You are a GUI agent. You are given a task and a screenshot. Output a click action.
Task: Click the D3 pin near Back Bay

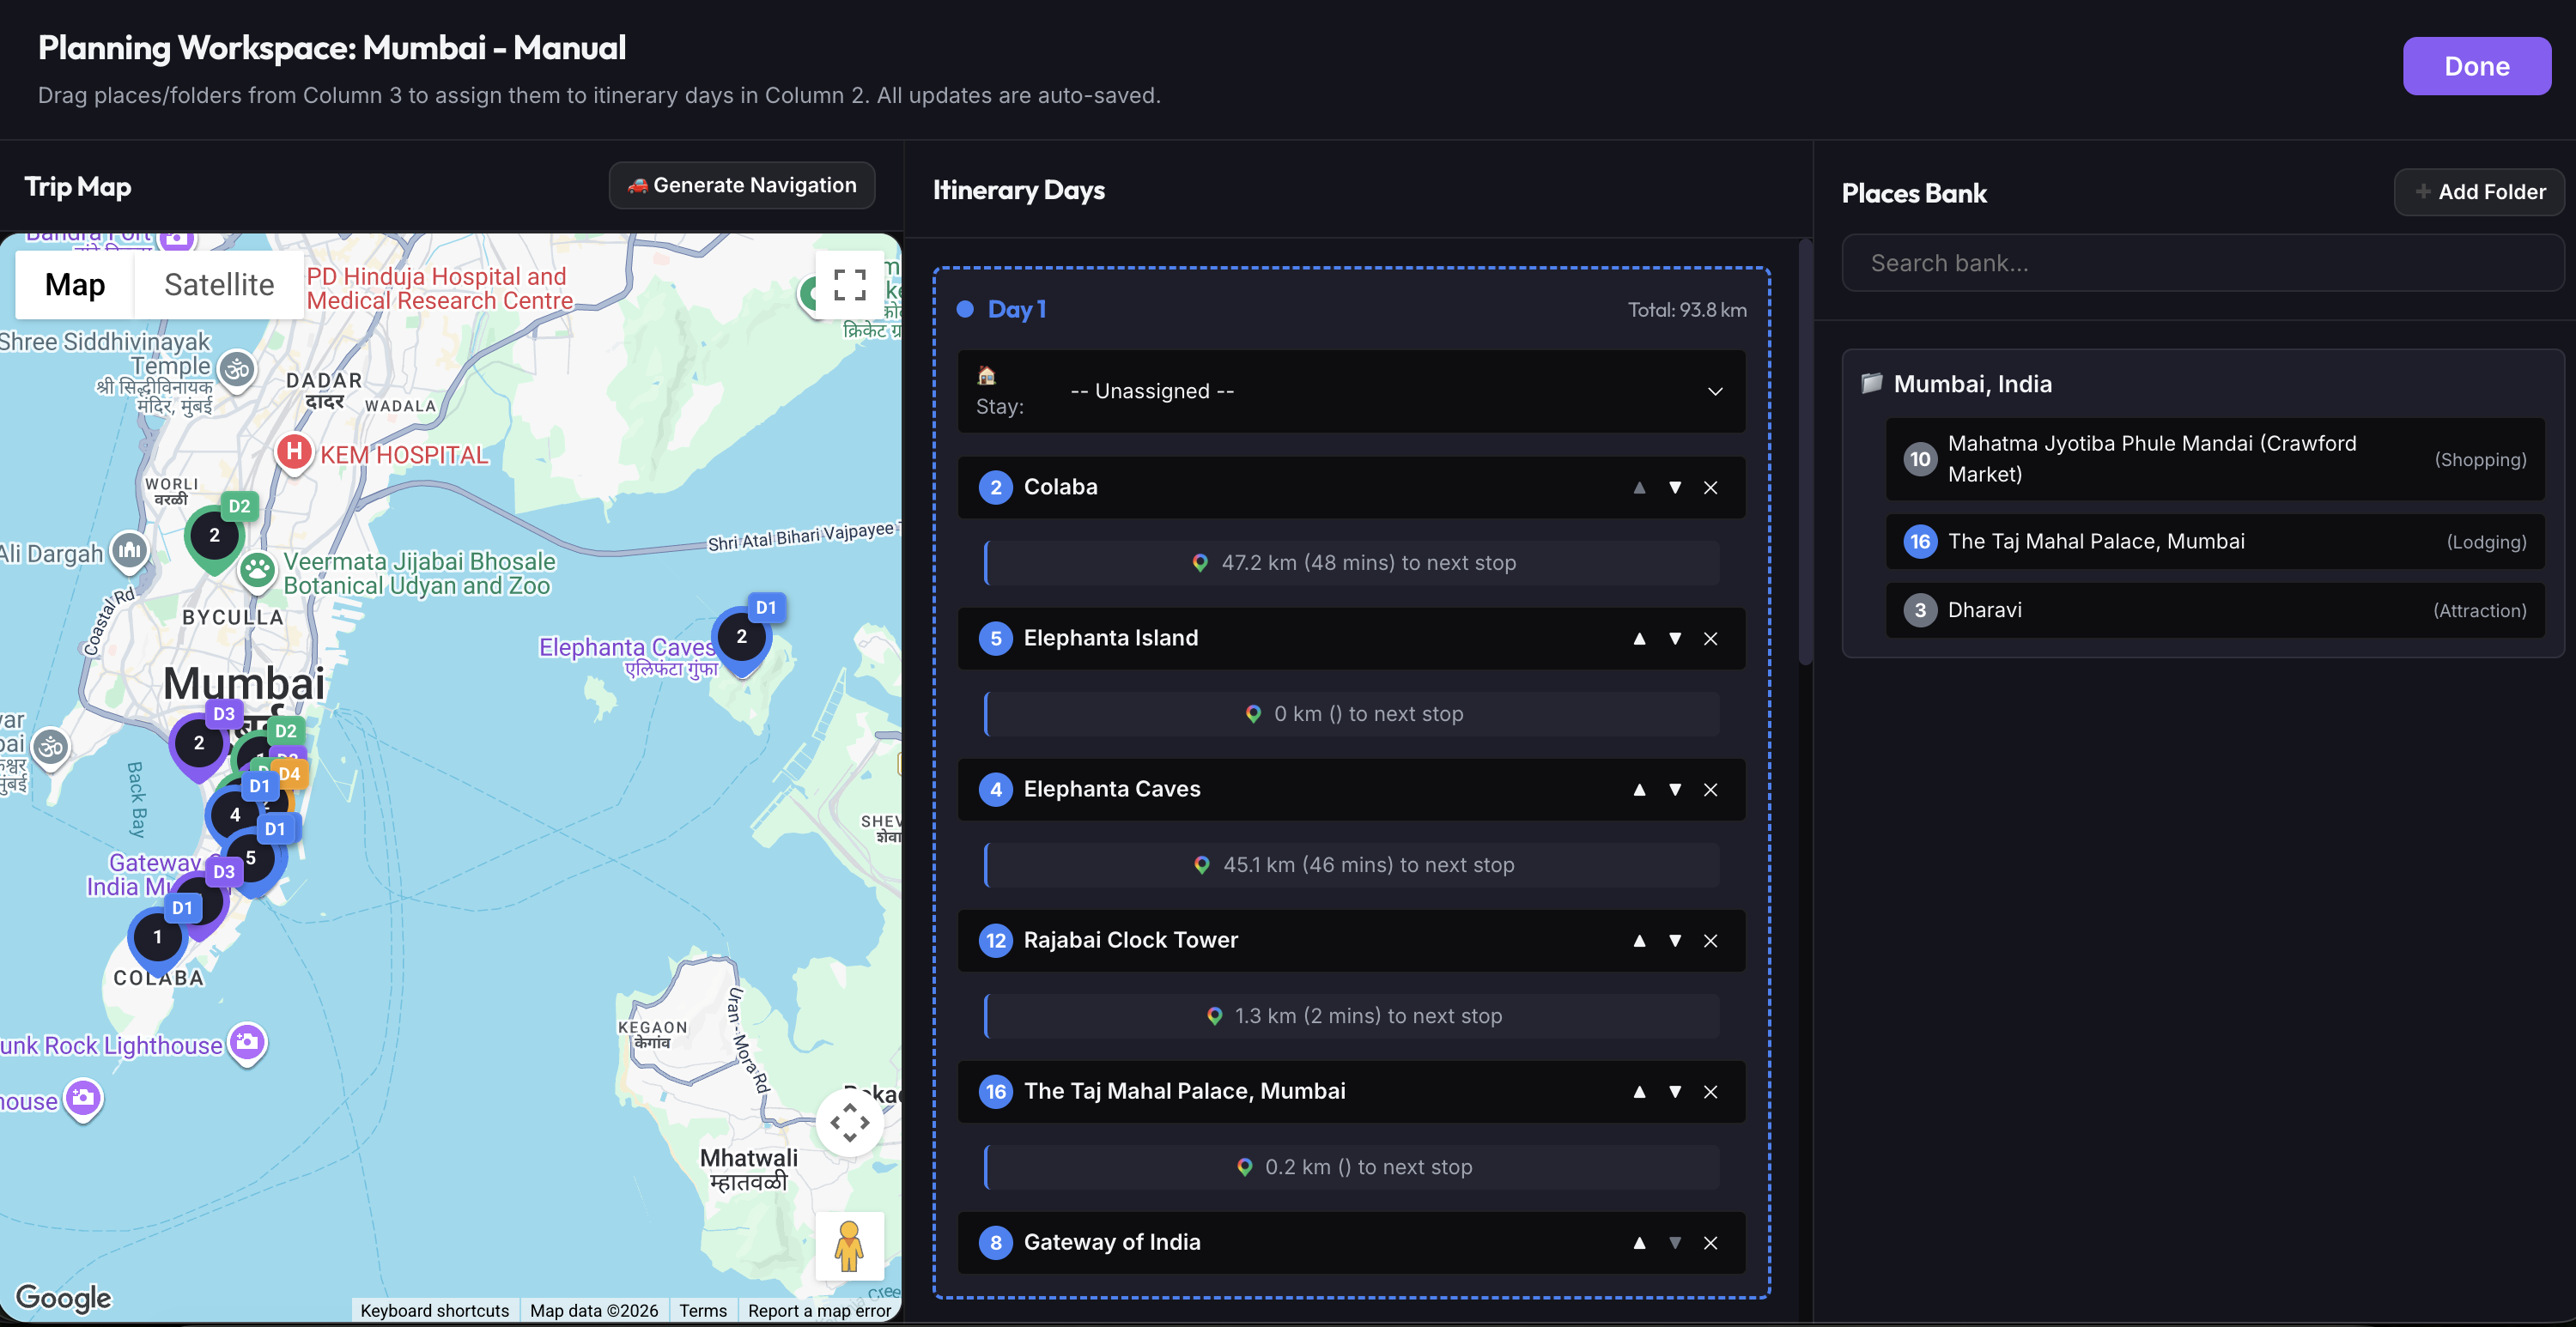(201, 743)
